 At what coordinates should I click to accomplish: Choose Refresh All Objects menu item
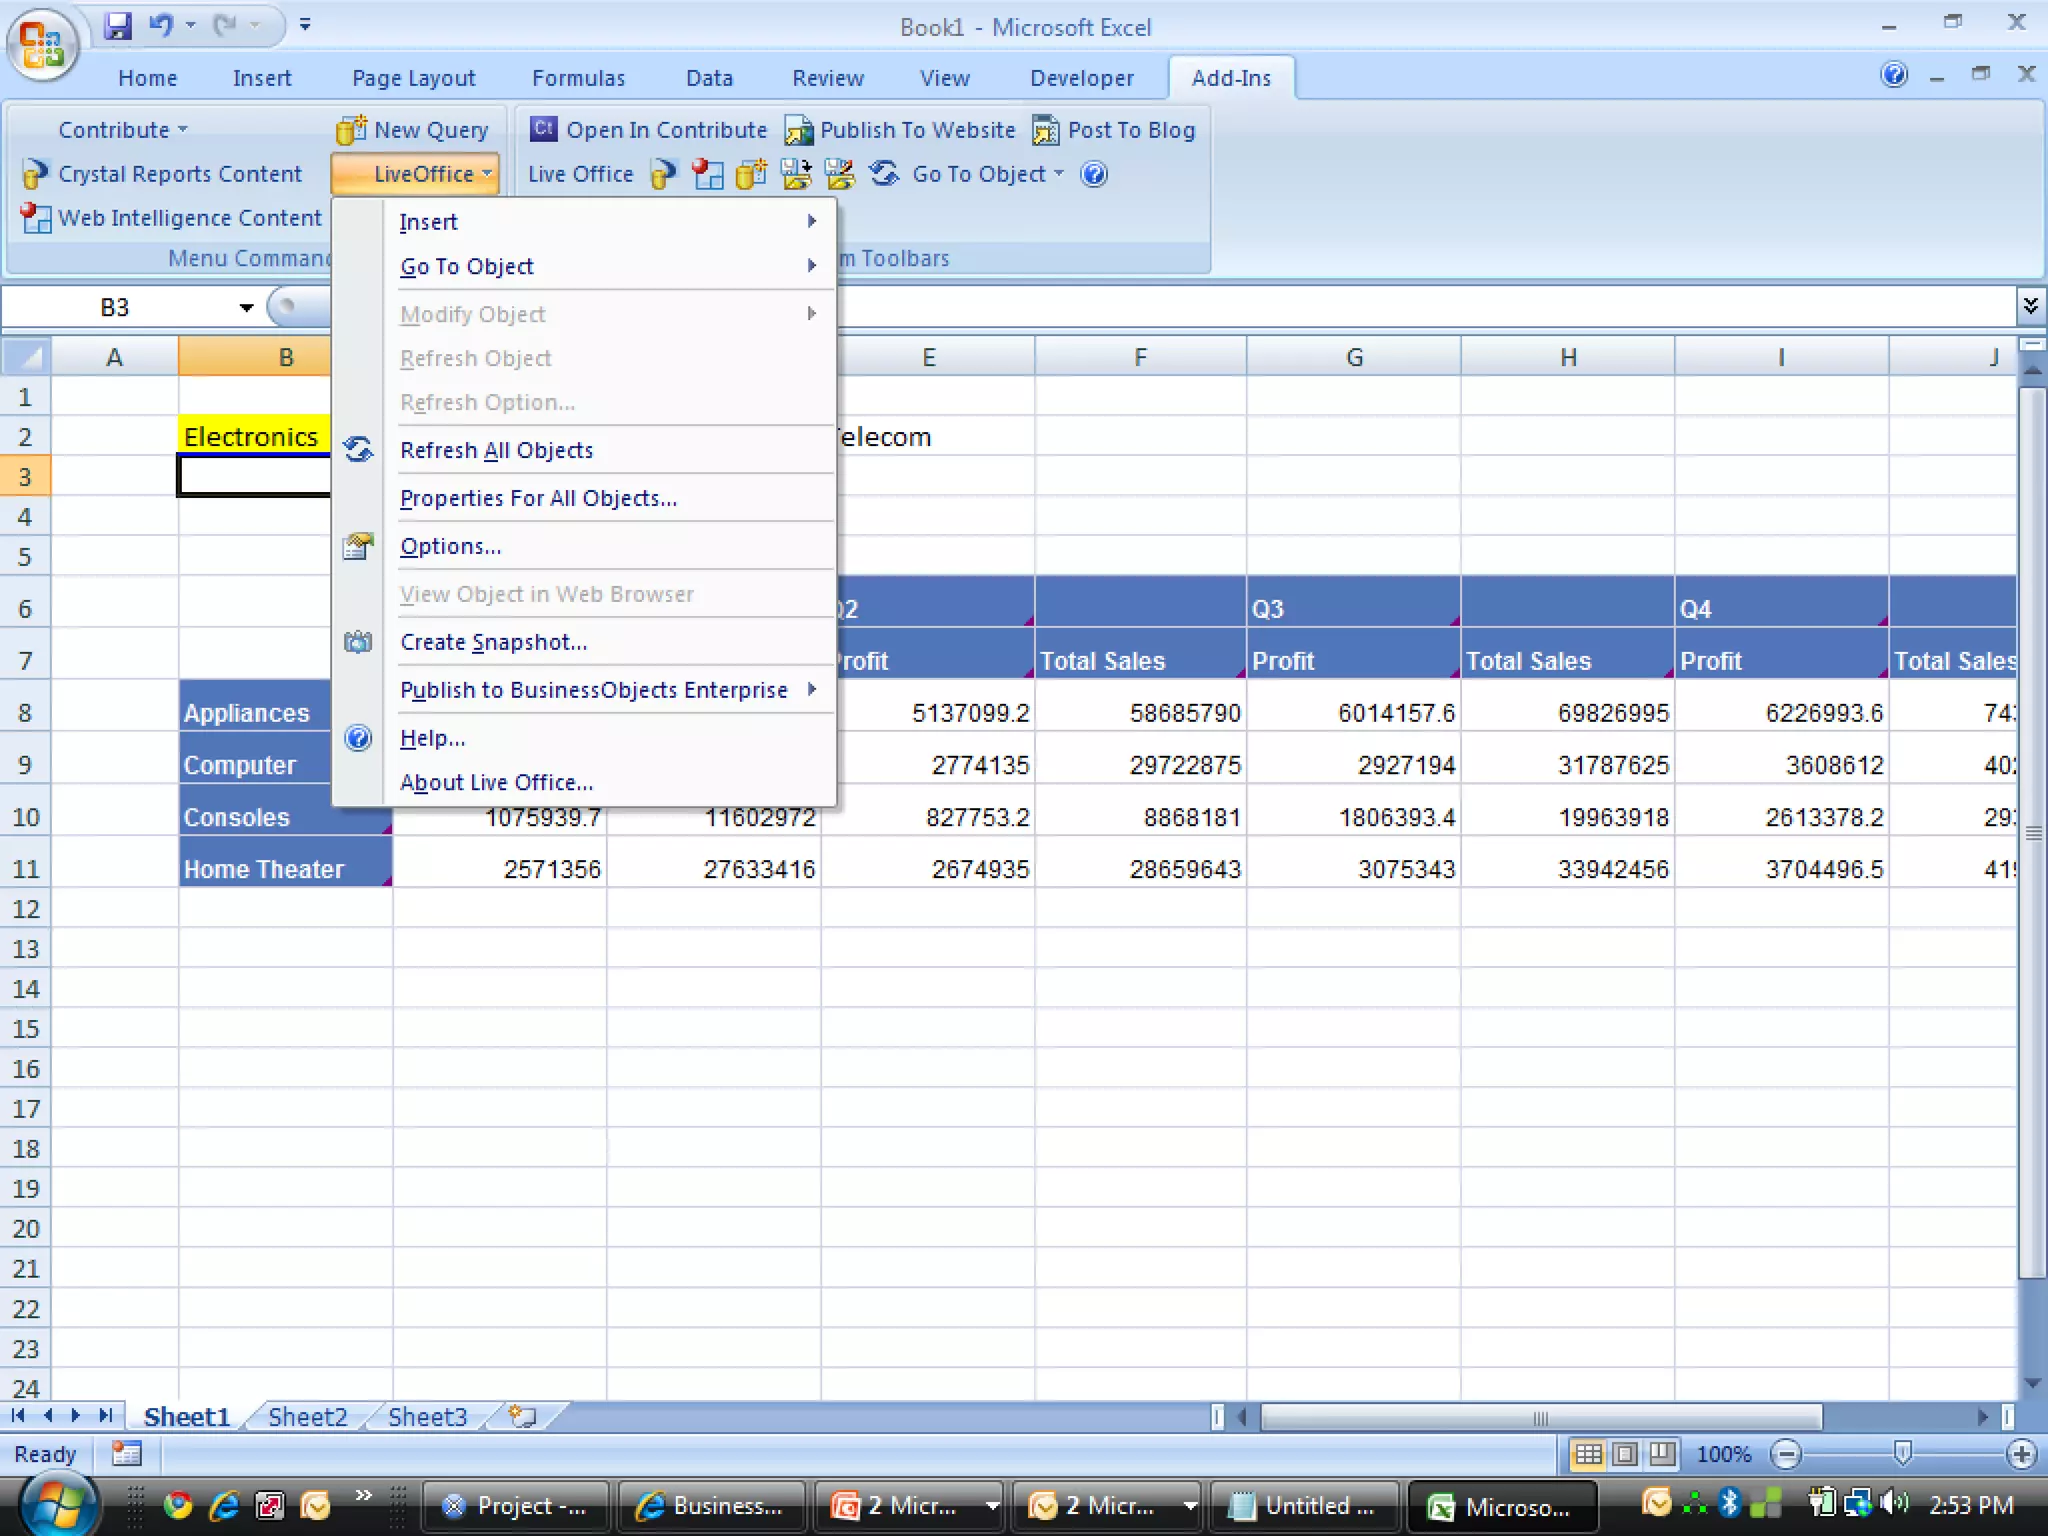coord(608,450)
